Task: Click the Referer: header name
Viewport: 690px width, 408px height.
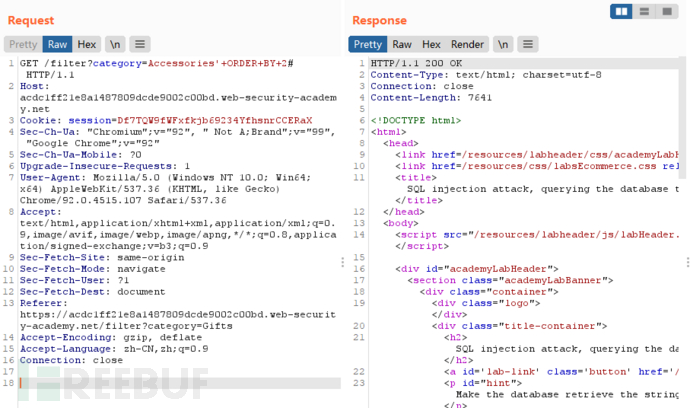Action: 44,304
